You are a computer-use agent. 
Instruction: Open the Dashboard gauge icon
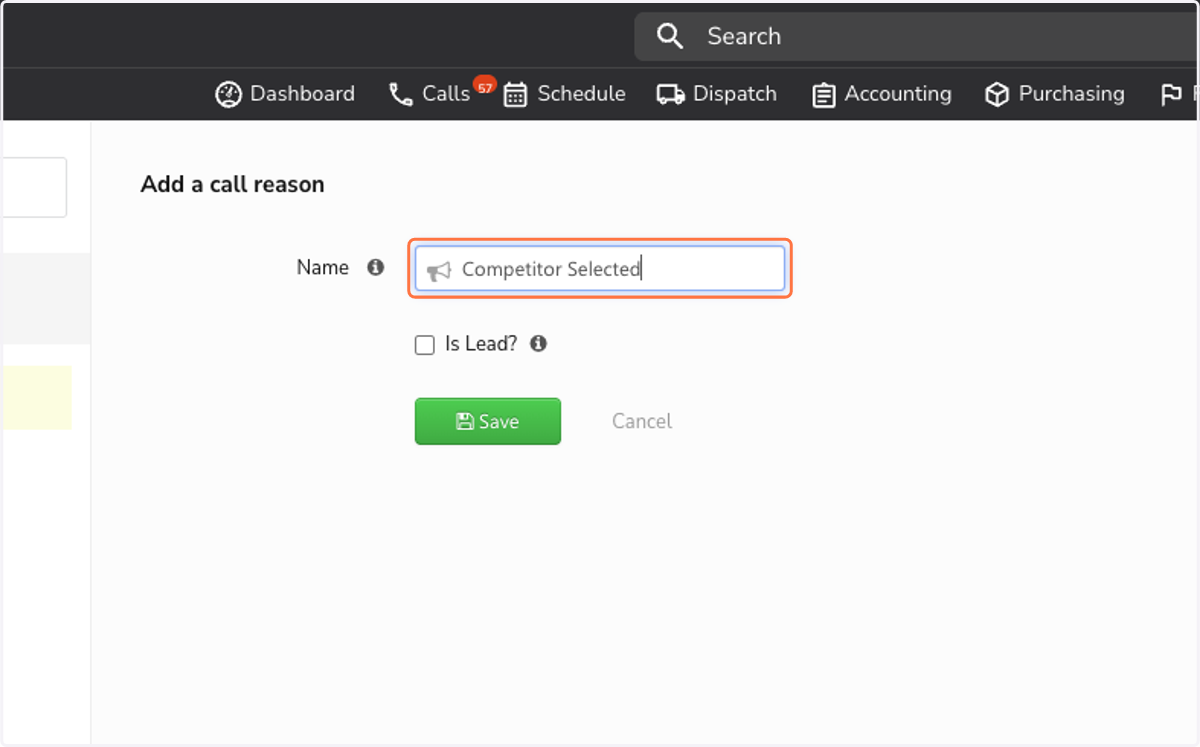pos(229,95)
